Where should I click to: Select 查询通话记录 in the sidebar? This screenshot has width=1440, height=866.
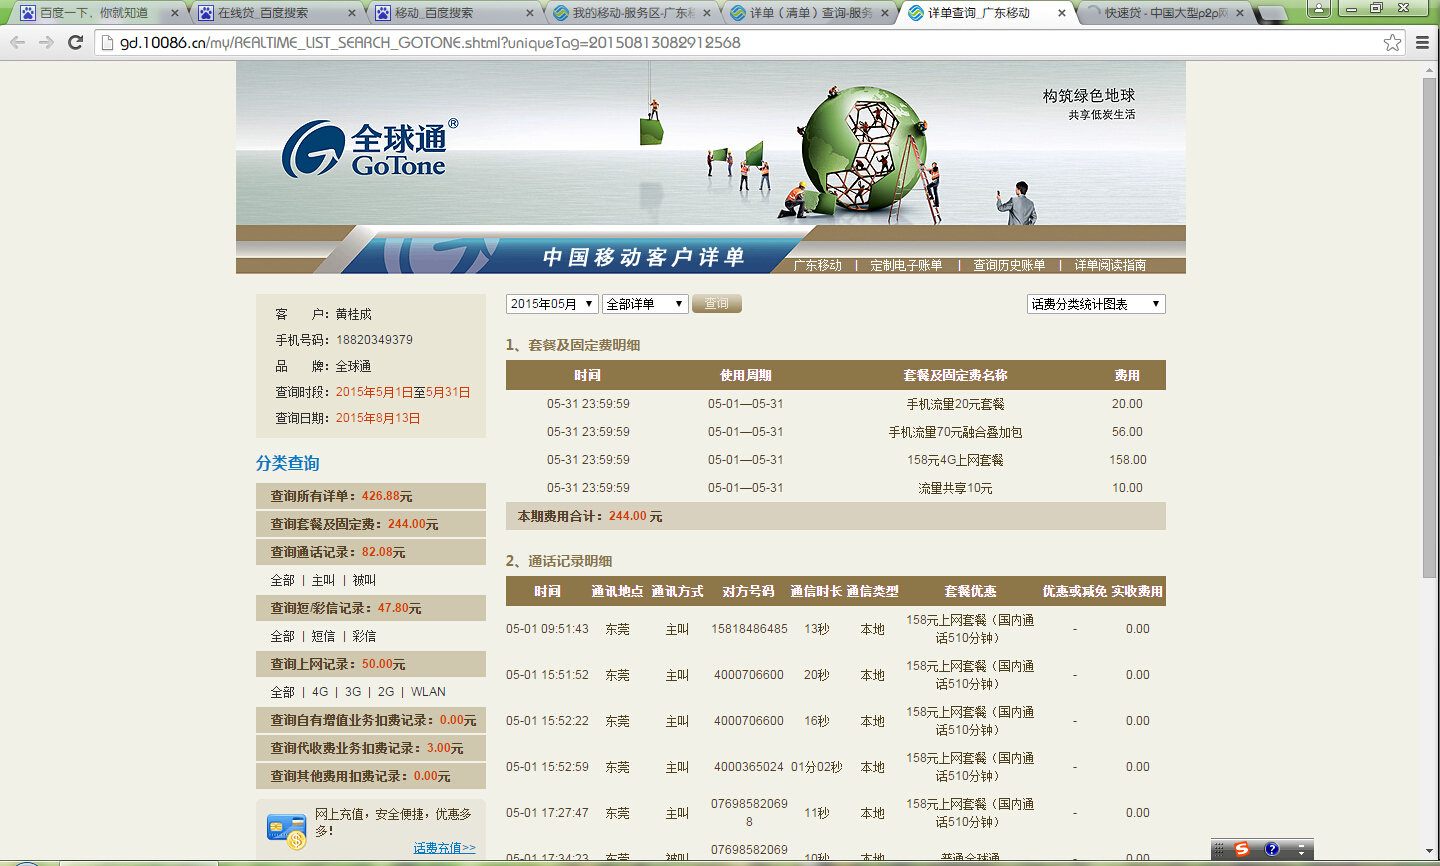point(371,552)
